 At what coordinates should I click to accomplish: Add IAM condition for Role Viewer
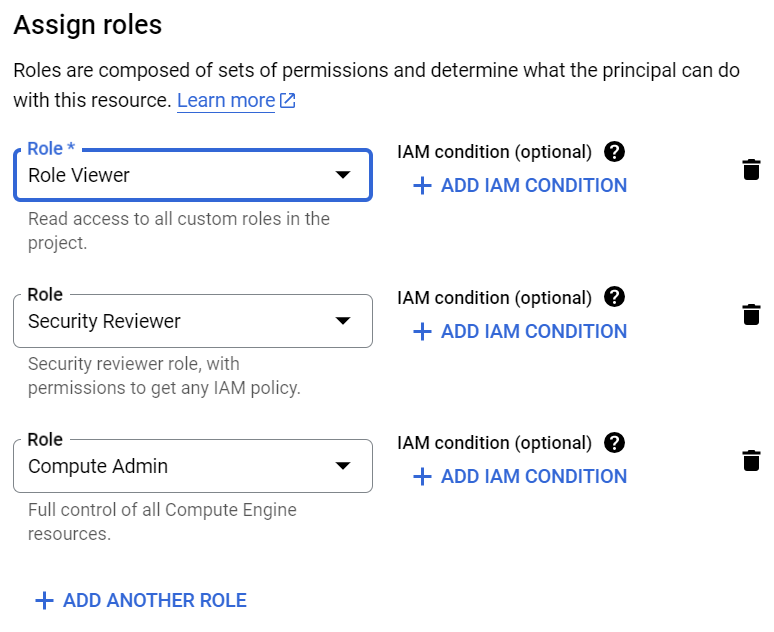[520, 185]
